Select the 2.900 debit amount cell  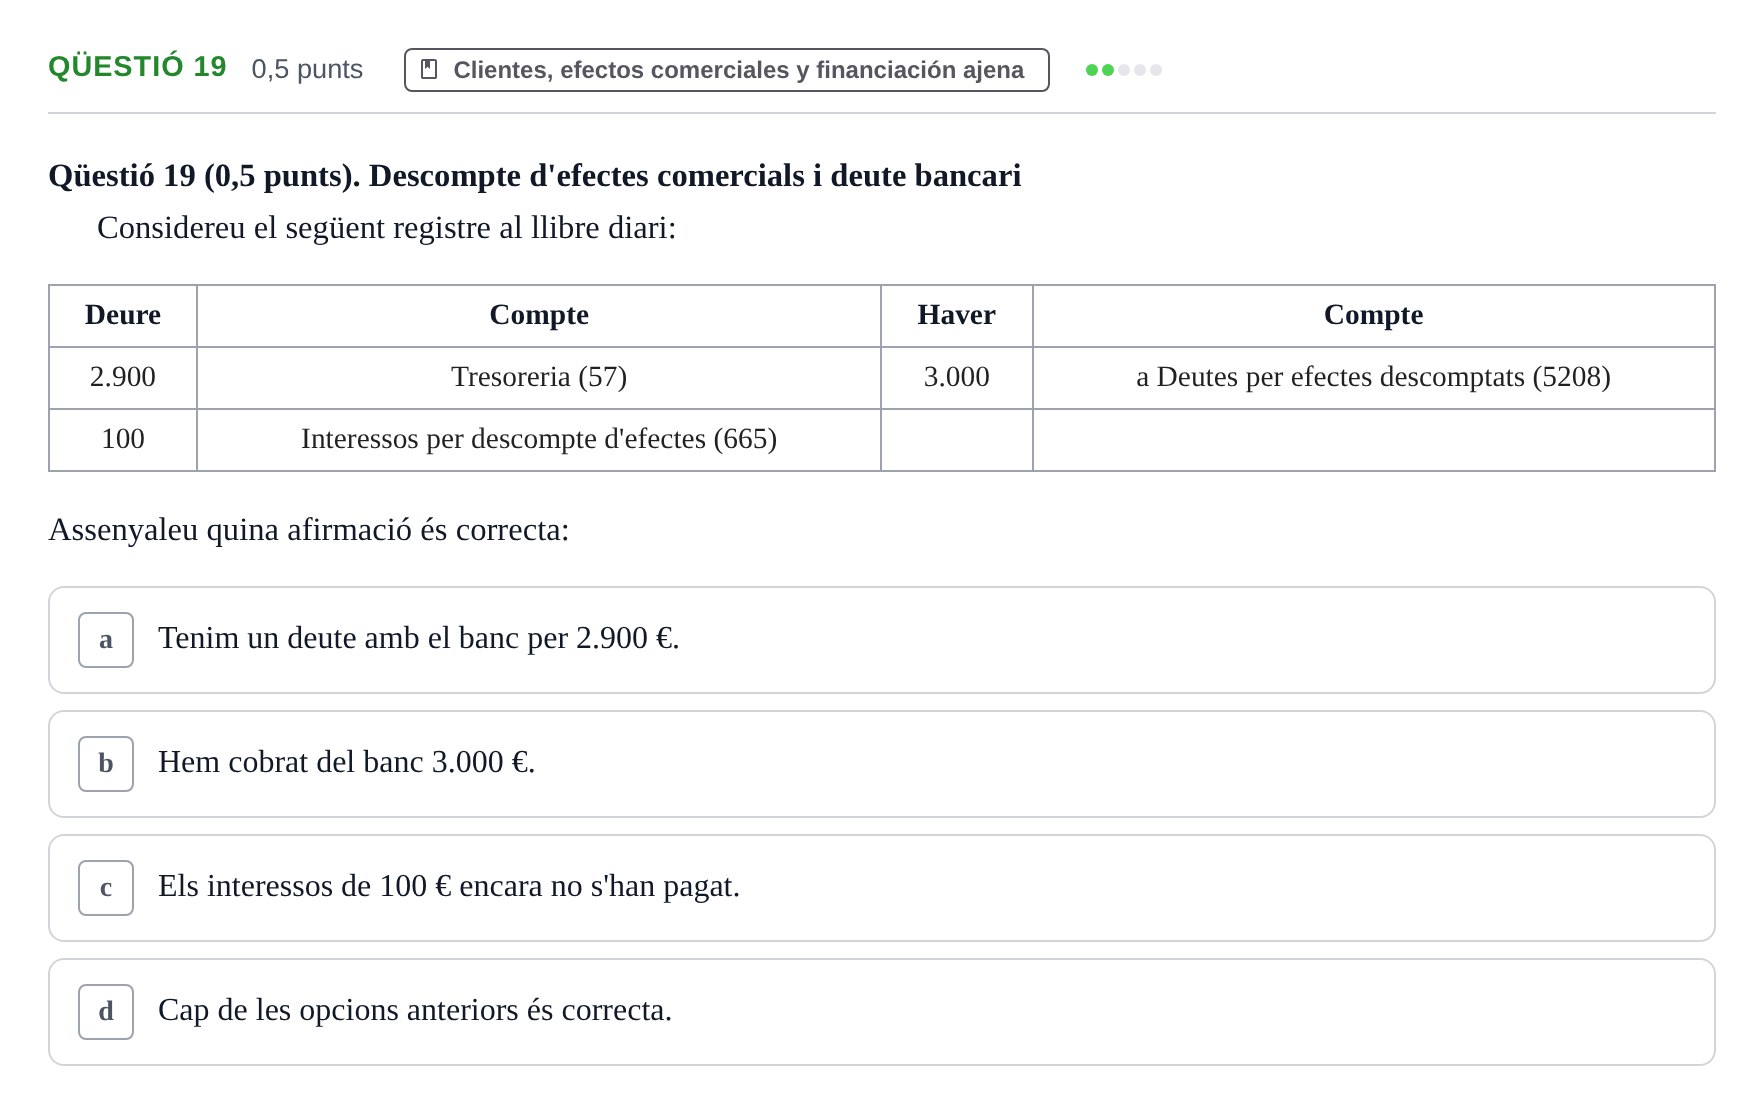(123, 377)
